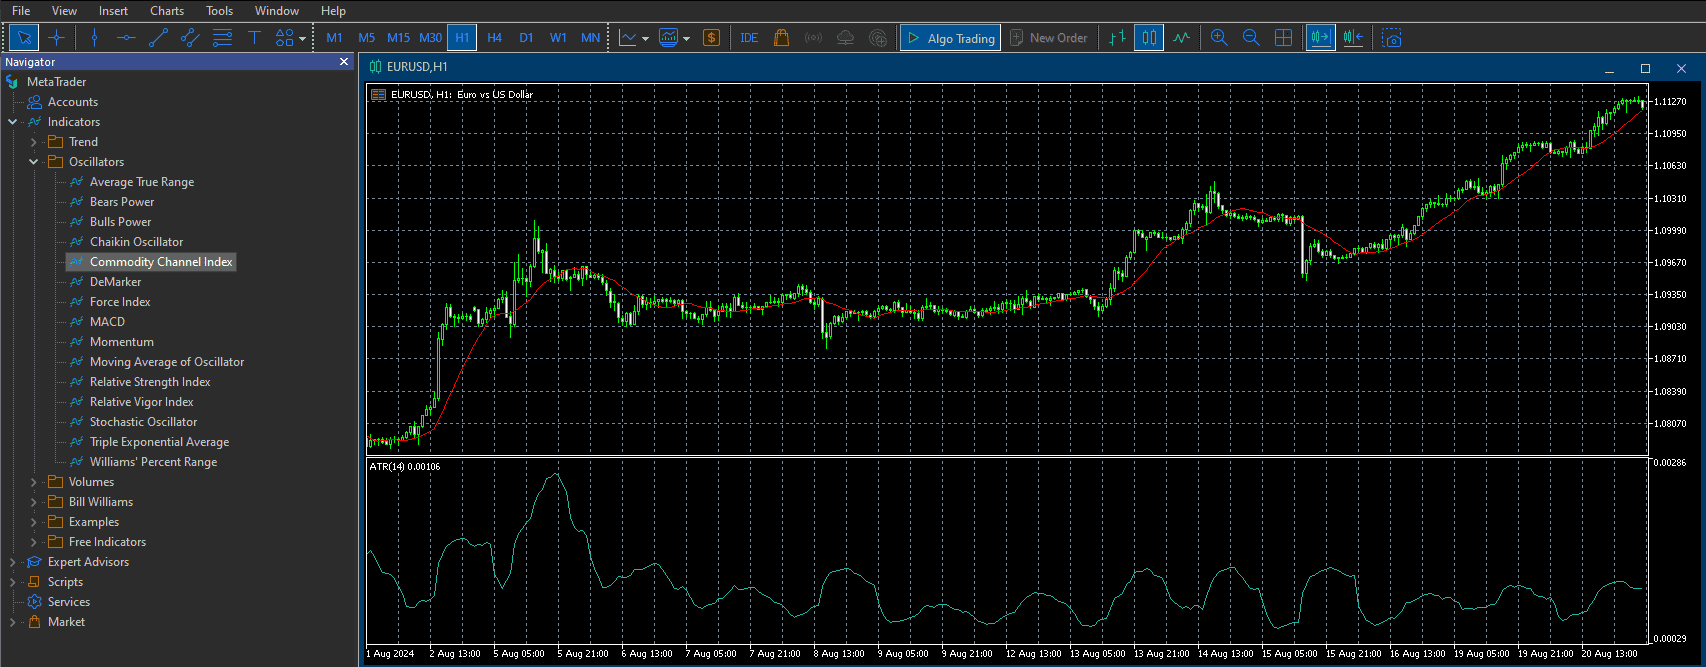Open the Tools menu
Image resolution: width=1706 pixels, height=667 pixels.
[219, 11]
